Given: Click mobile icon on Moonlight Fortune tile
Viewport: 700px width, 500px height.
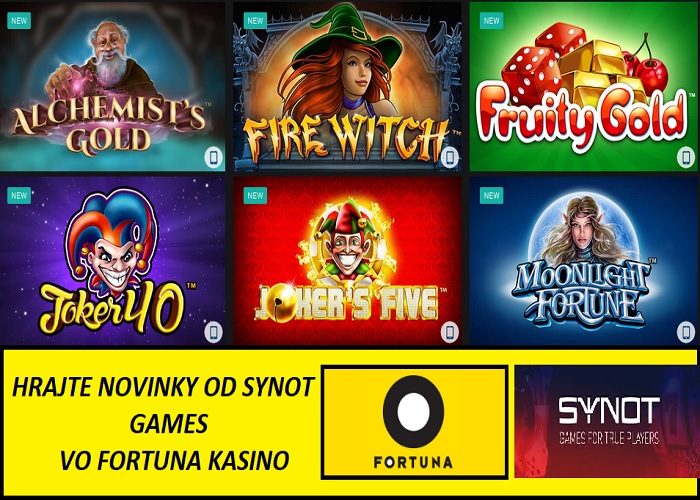Looking at the screenshot, I should point(686,332).
